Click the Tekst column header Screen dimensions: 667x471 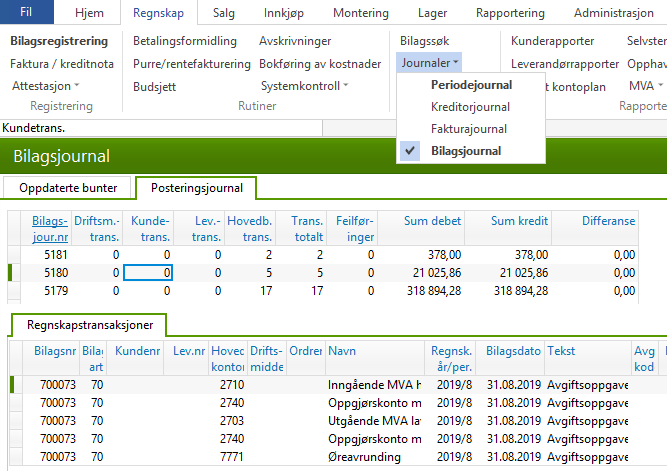coord(588,358)
